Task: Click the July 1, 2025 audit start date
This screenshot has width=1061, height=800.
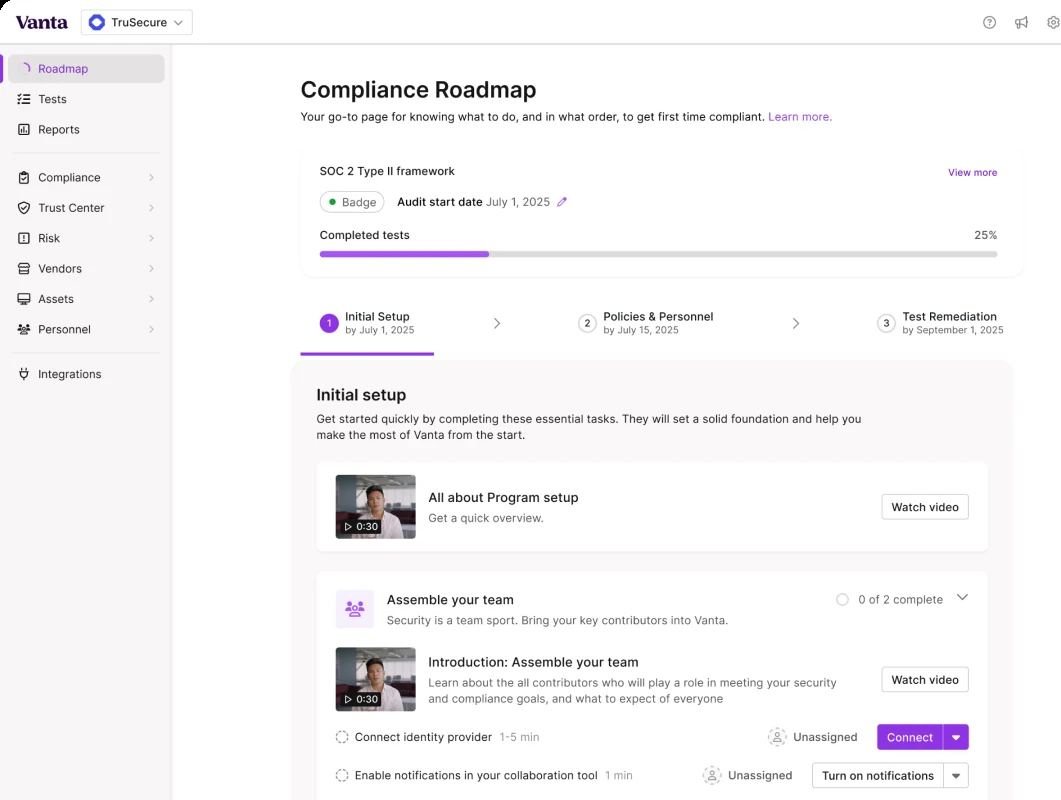Action: click(518, 202)
